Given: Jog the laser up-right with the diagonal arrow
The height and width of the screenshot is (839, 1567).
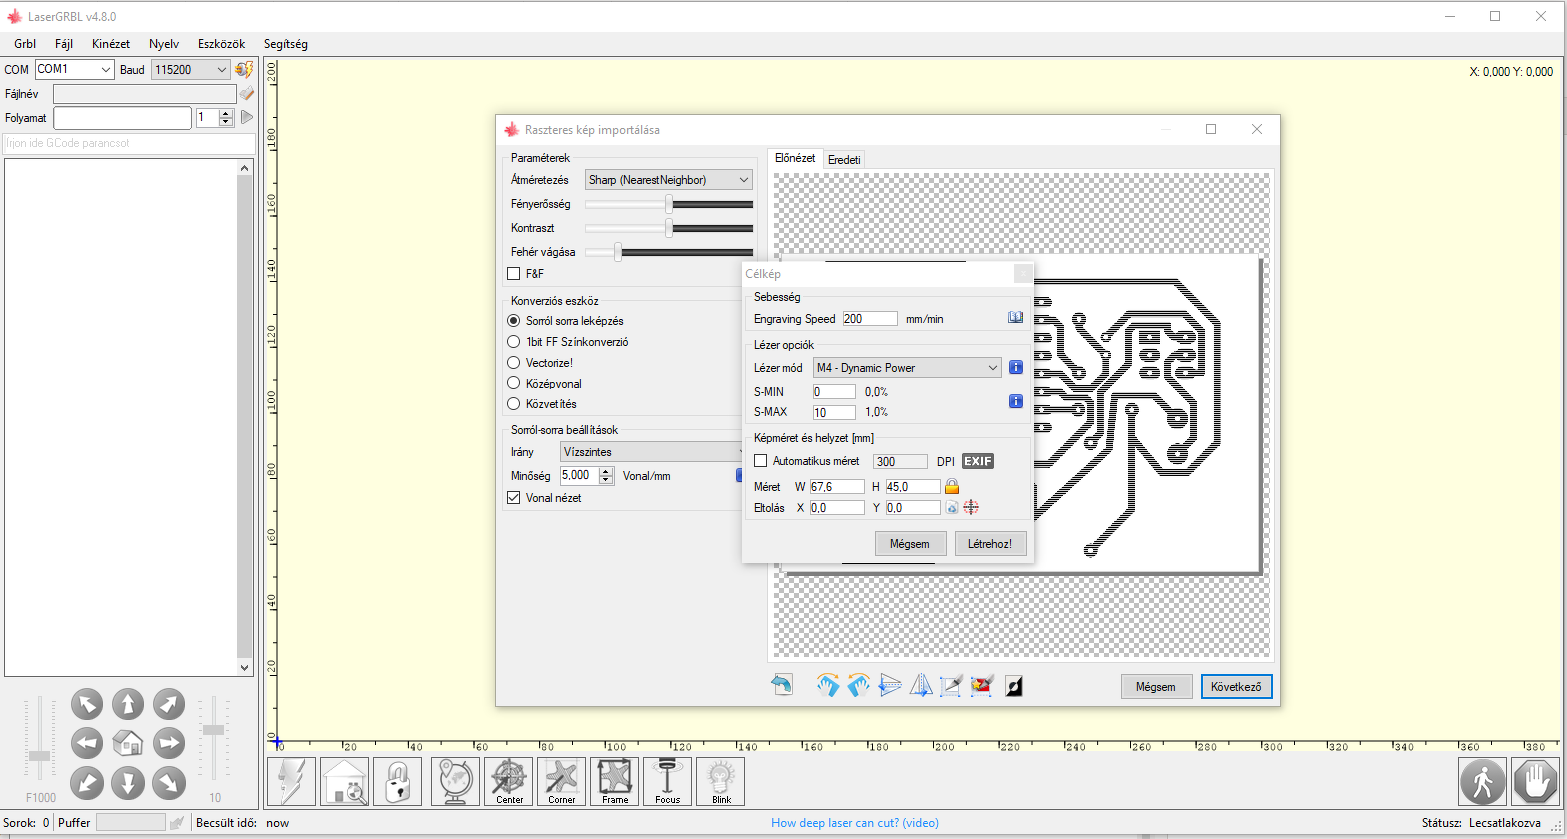Looking at the screenshot, I should click(x=168, y=704).
